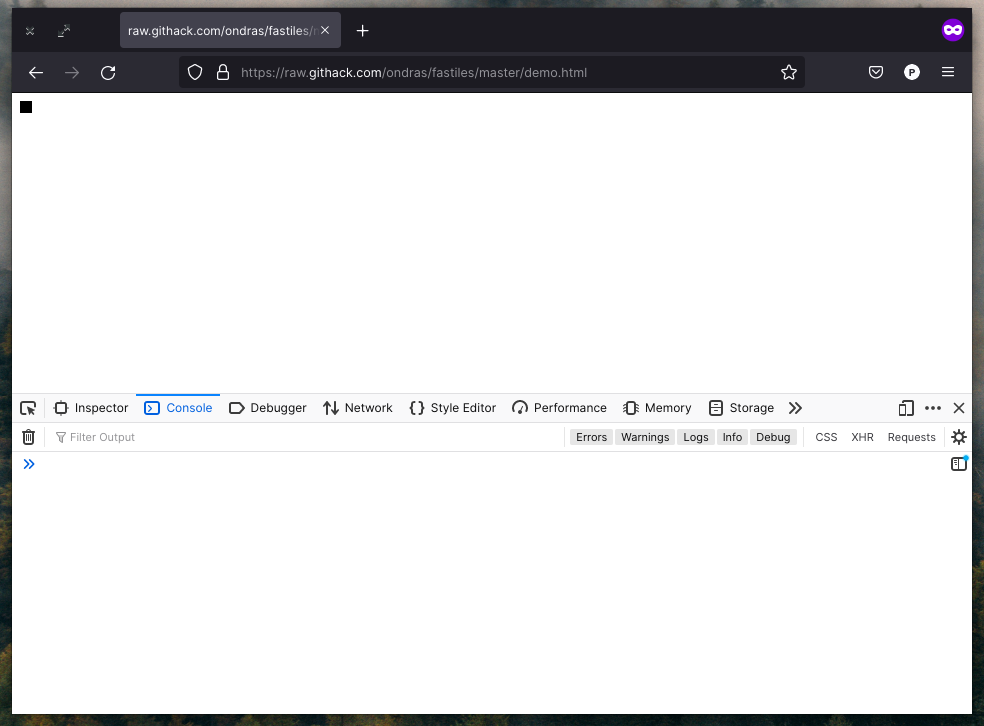Reload the current page
Image resolution: width=984 pixels, height=726 pixels.
pyautogui.click(x=108, y=72)
